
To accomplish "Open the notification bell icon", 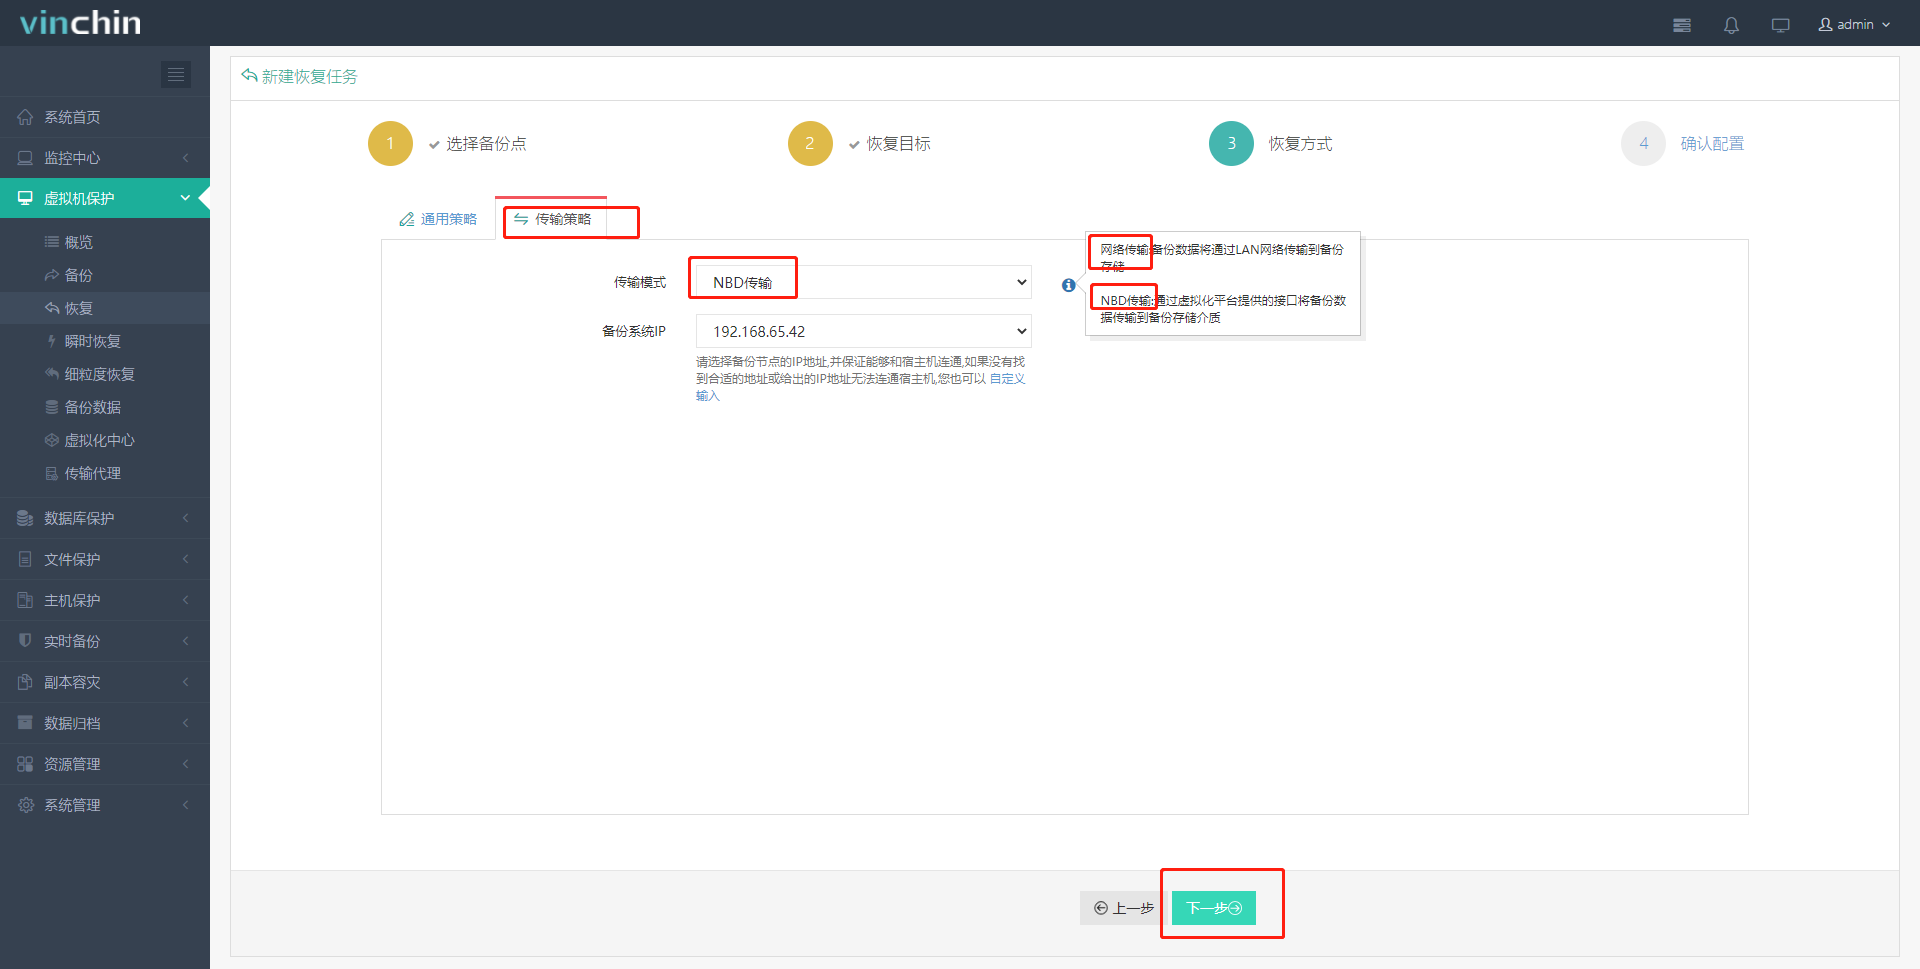I will pyautogui.click(x=1731, y=25).
